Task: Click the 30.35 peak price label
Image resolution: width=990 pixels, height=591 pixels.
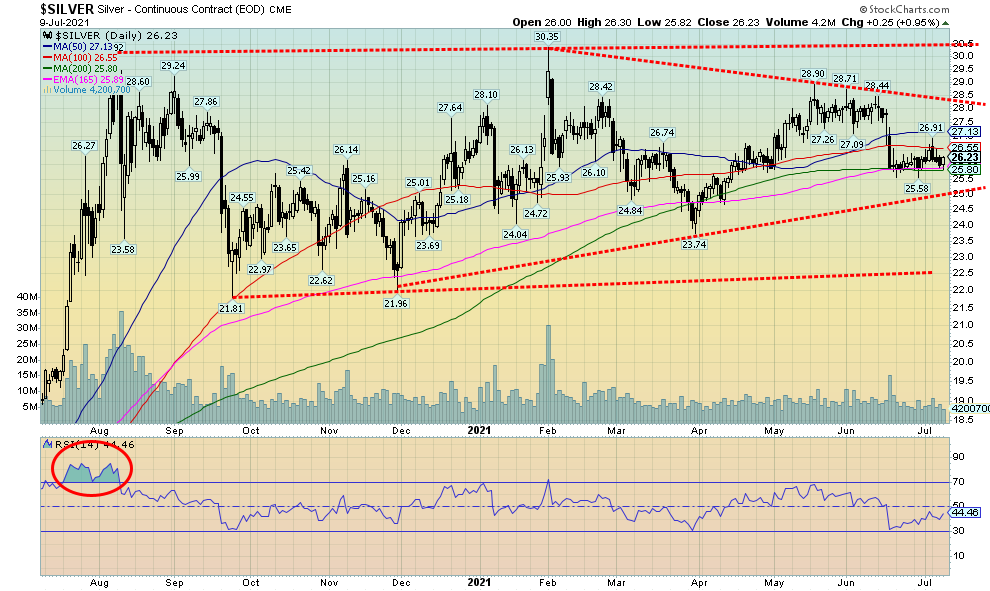Action: point(545,37)
